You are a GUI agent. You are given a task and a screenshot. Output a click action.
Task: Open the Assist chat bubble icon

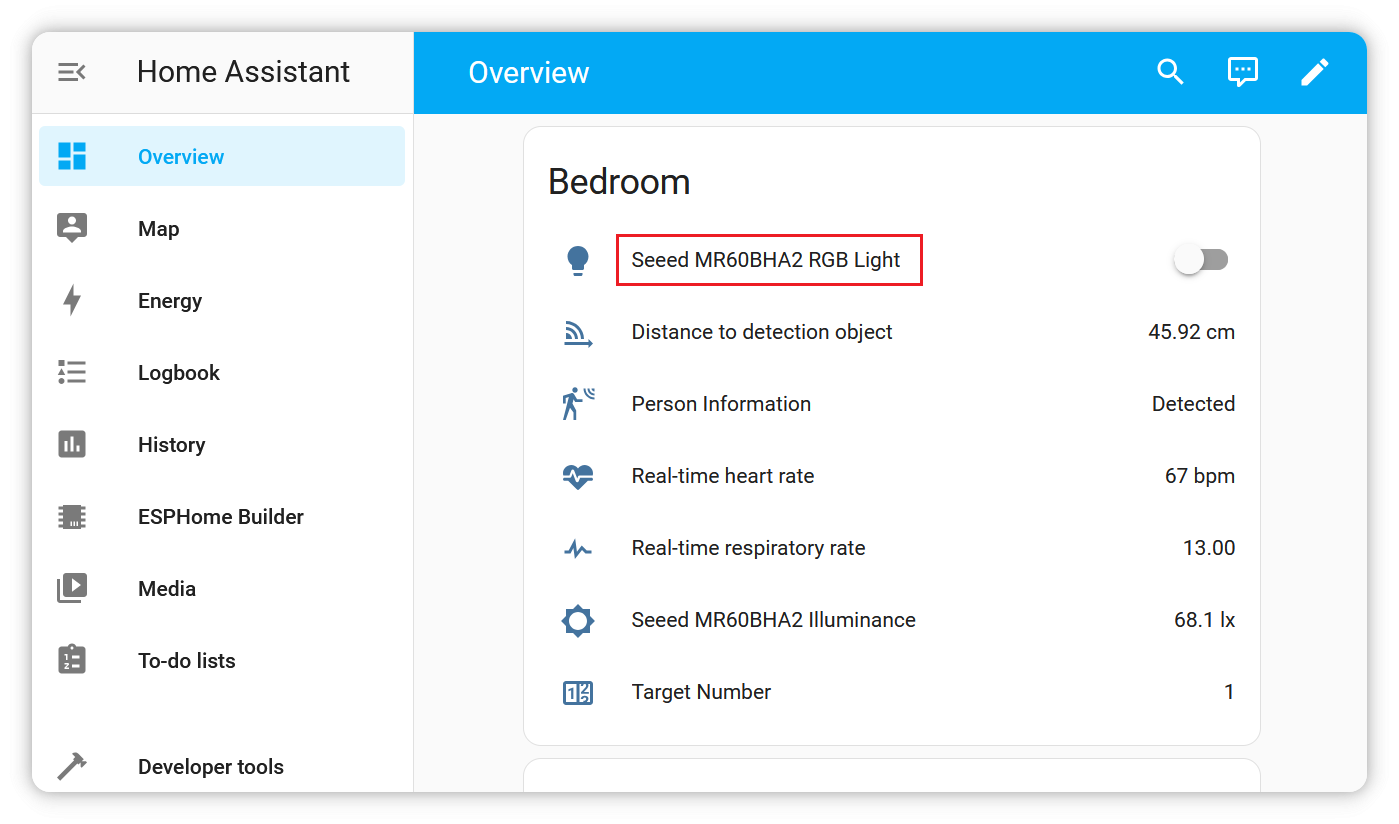point(1242,72)
